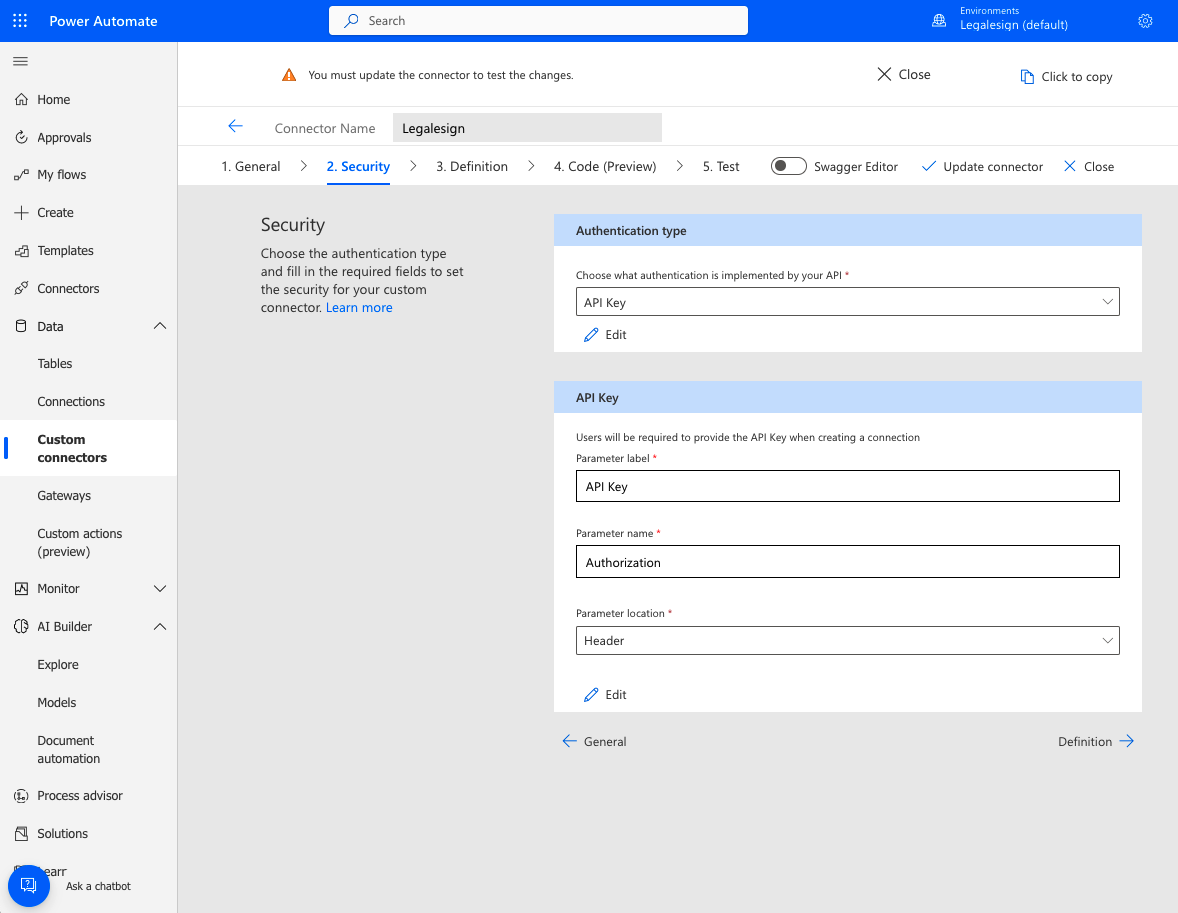Viewport: 1178px width, 913px height.
Task: Navigate back to General at bottom
Action: click(594, 742)
